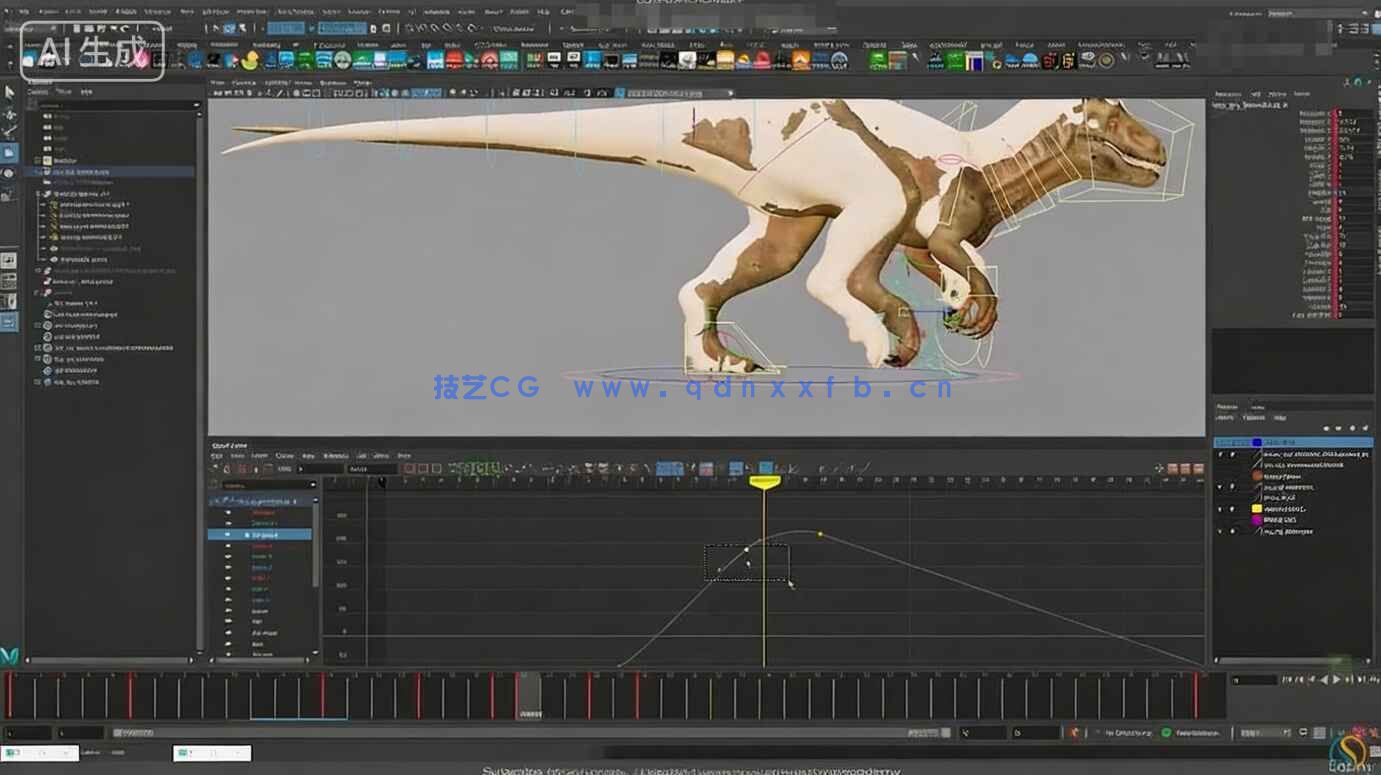Click the blue highlighted tool in left toolbox

point(10,152)
